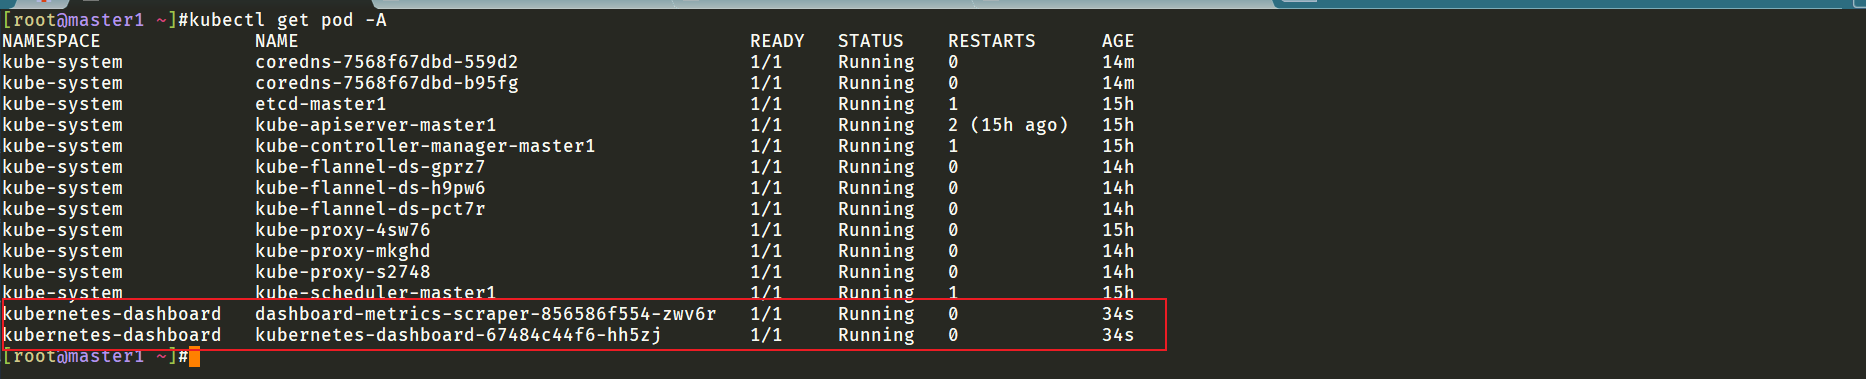Click the STATUS column header
1866x379 pixels.
pos(870,41)
